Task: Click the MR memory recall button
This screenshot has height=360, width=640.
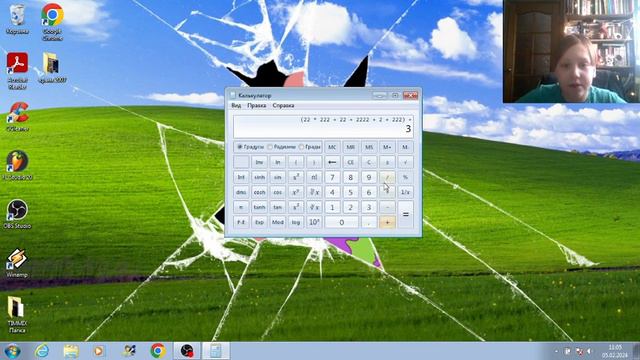Action: pyautogui.click(x=351, y=147)
